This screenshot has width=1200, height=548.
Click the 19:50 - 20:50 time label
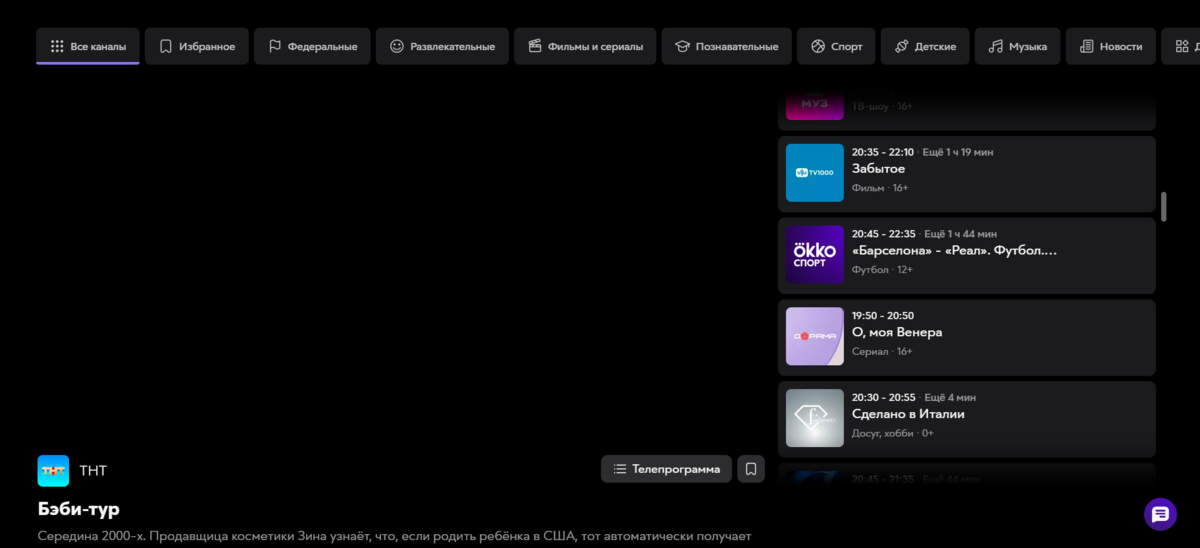tap(883, 315)
